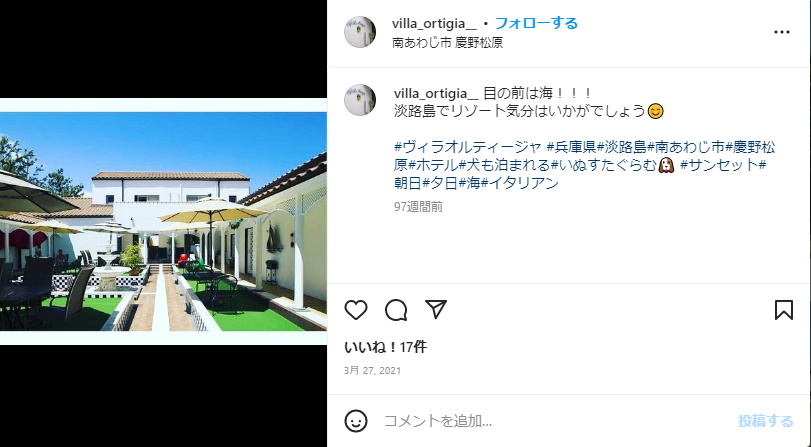Viewport: 811px width, 447px height.
Task: Open the emoji picker smiley icon
Action: coord(356,421)
